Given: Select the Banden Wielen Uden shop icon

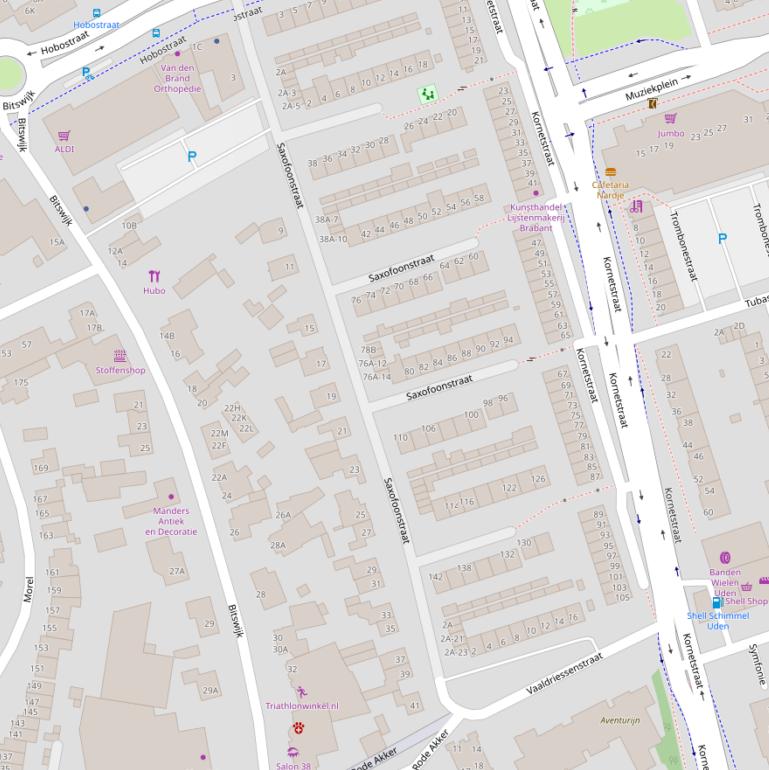Looking at the screenshot, I should click(725, 558).
